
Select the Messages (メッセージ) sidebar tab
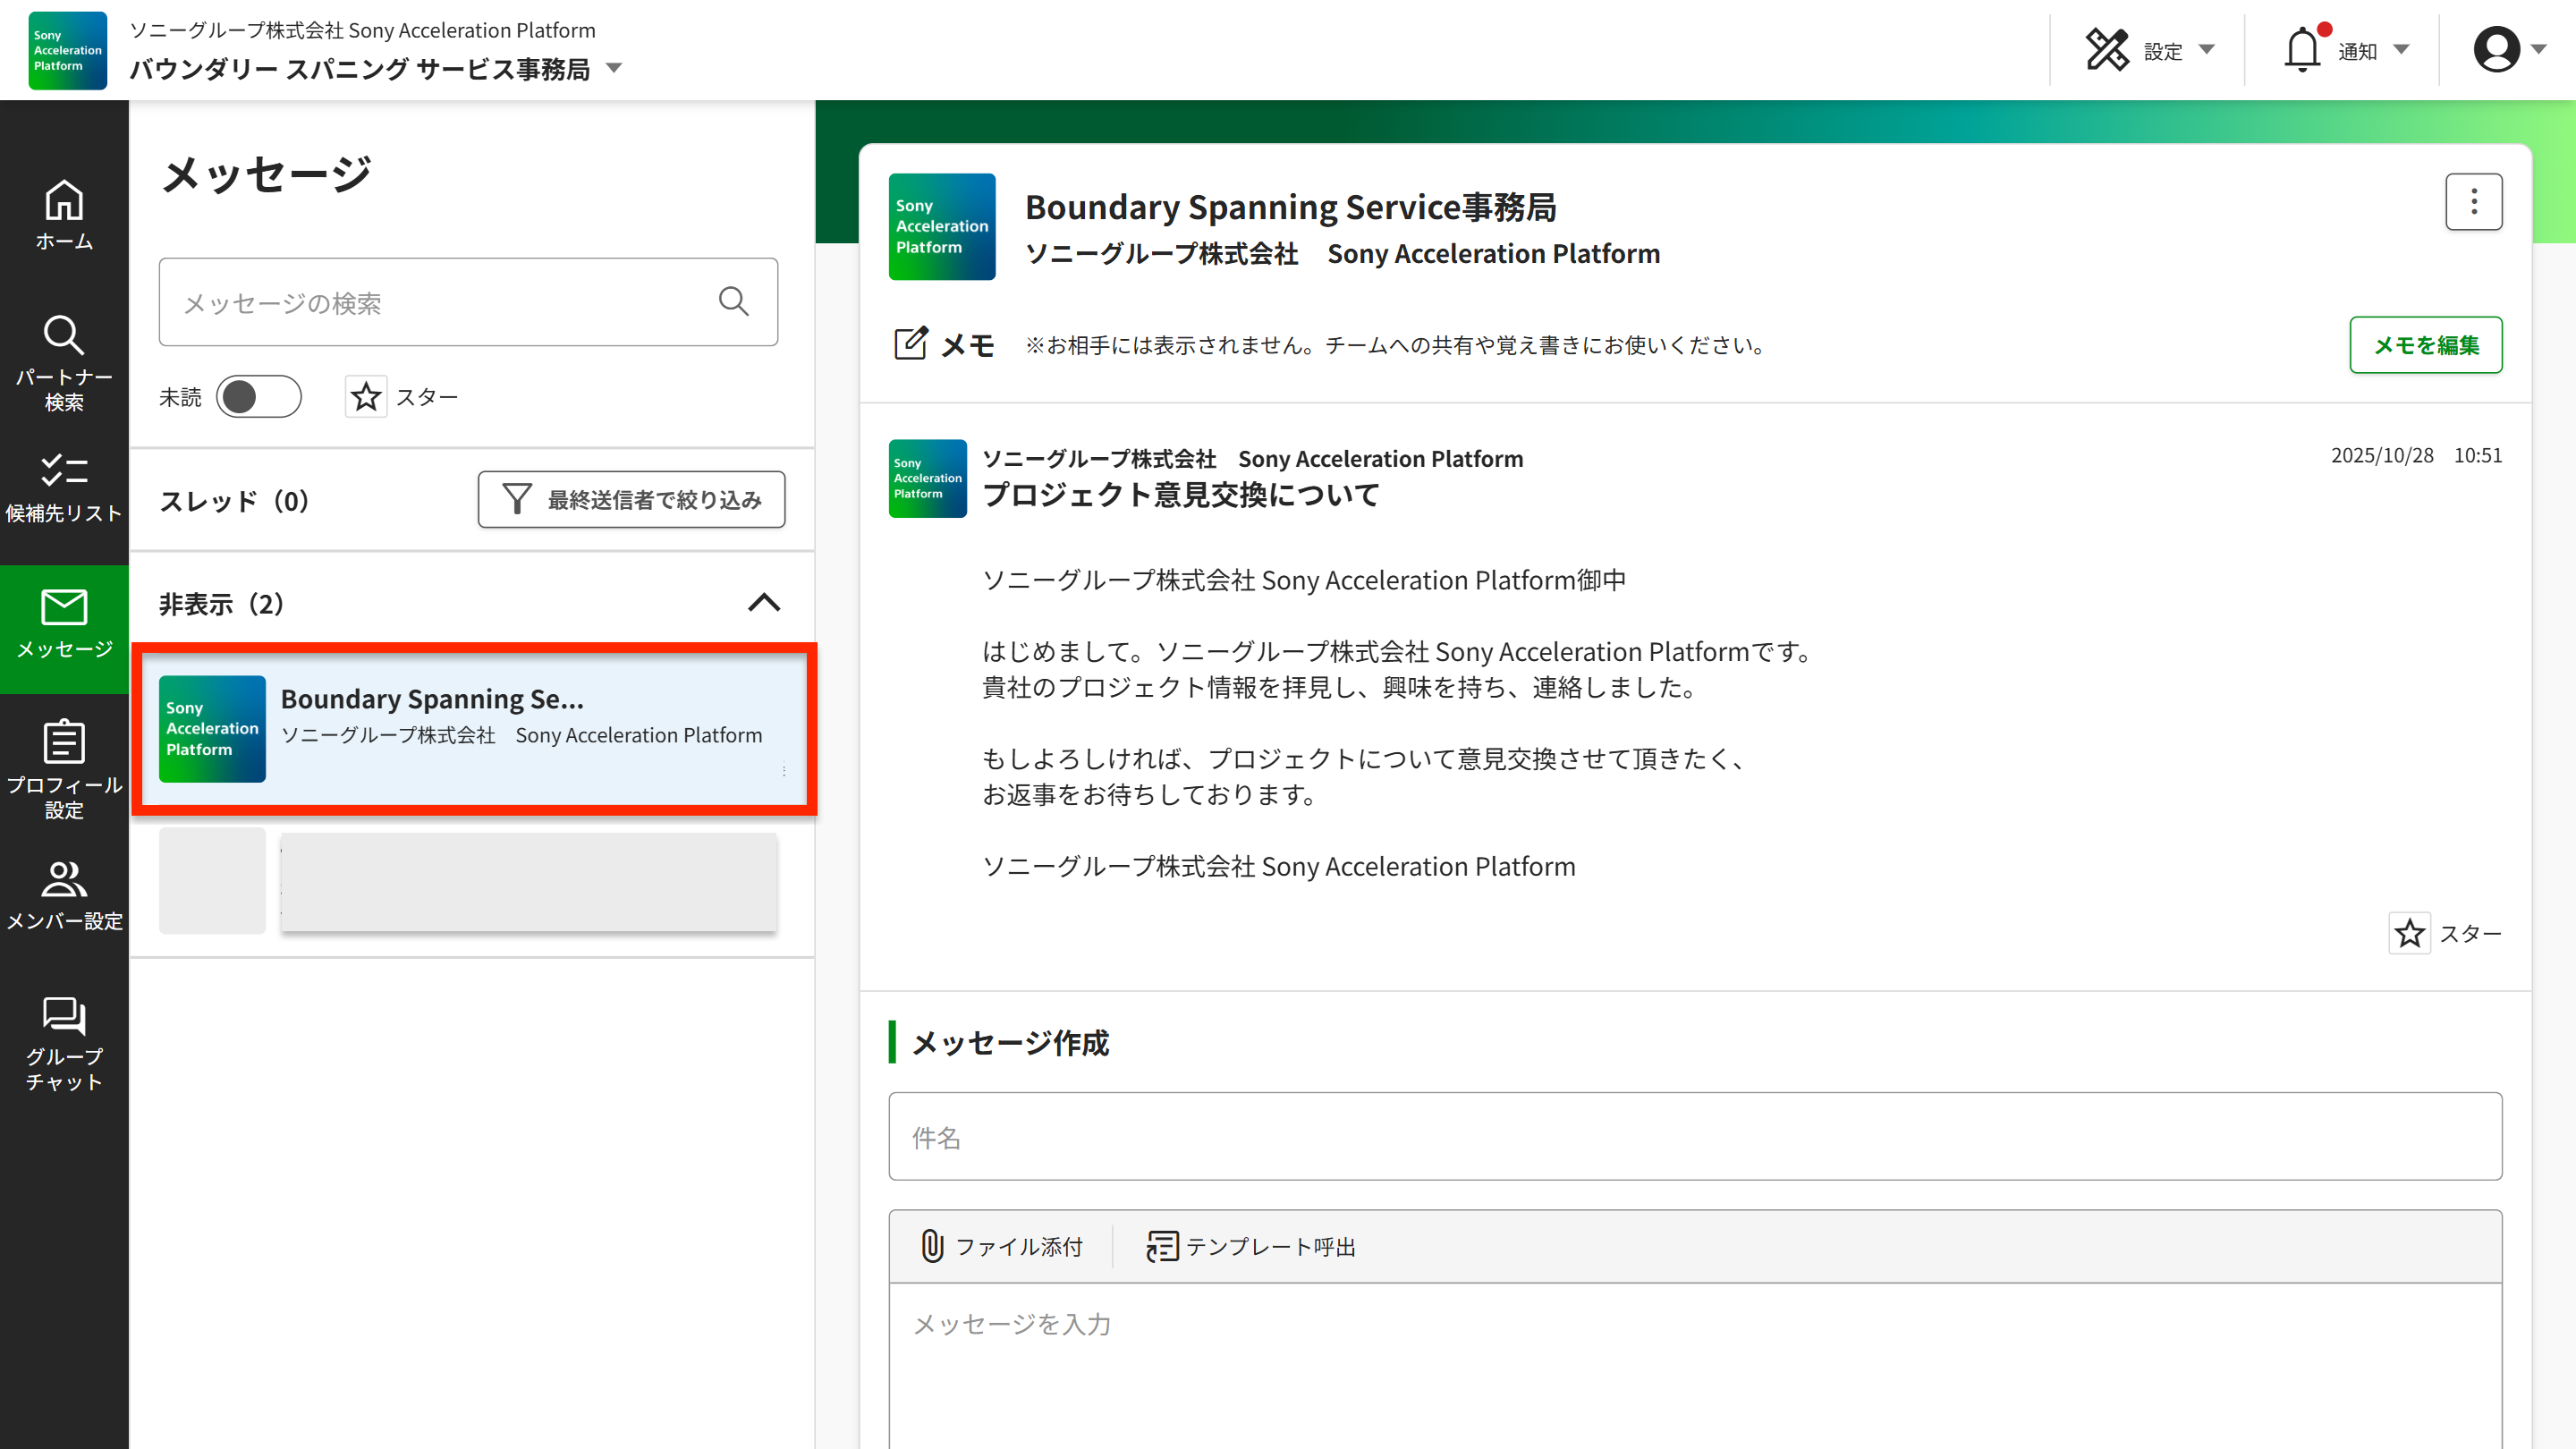(x=64, y=625)
